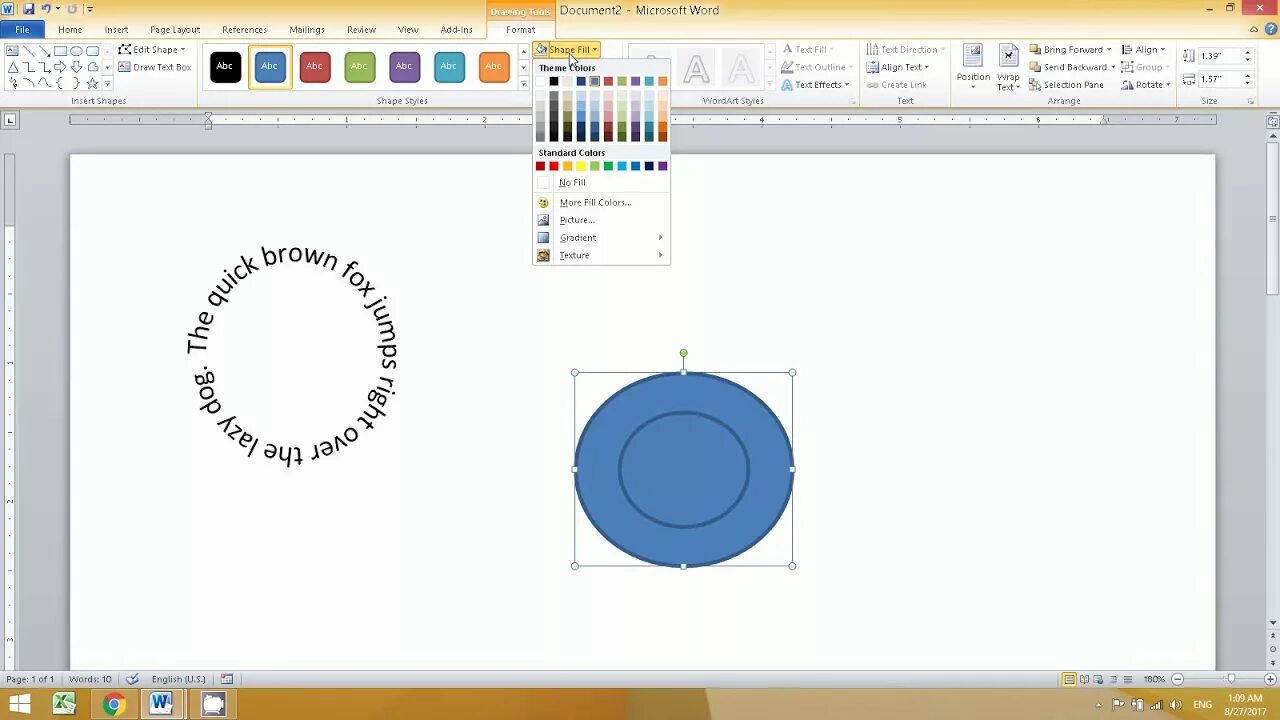Click the shape height field showing 1.39"

tap(1220, 57)
